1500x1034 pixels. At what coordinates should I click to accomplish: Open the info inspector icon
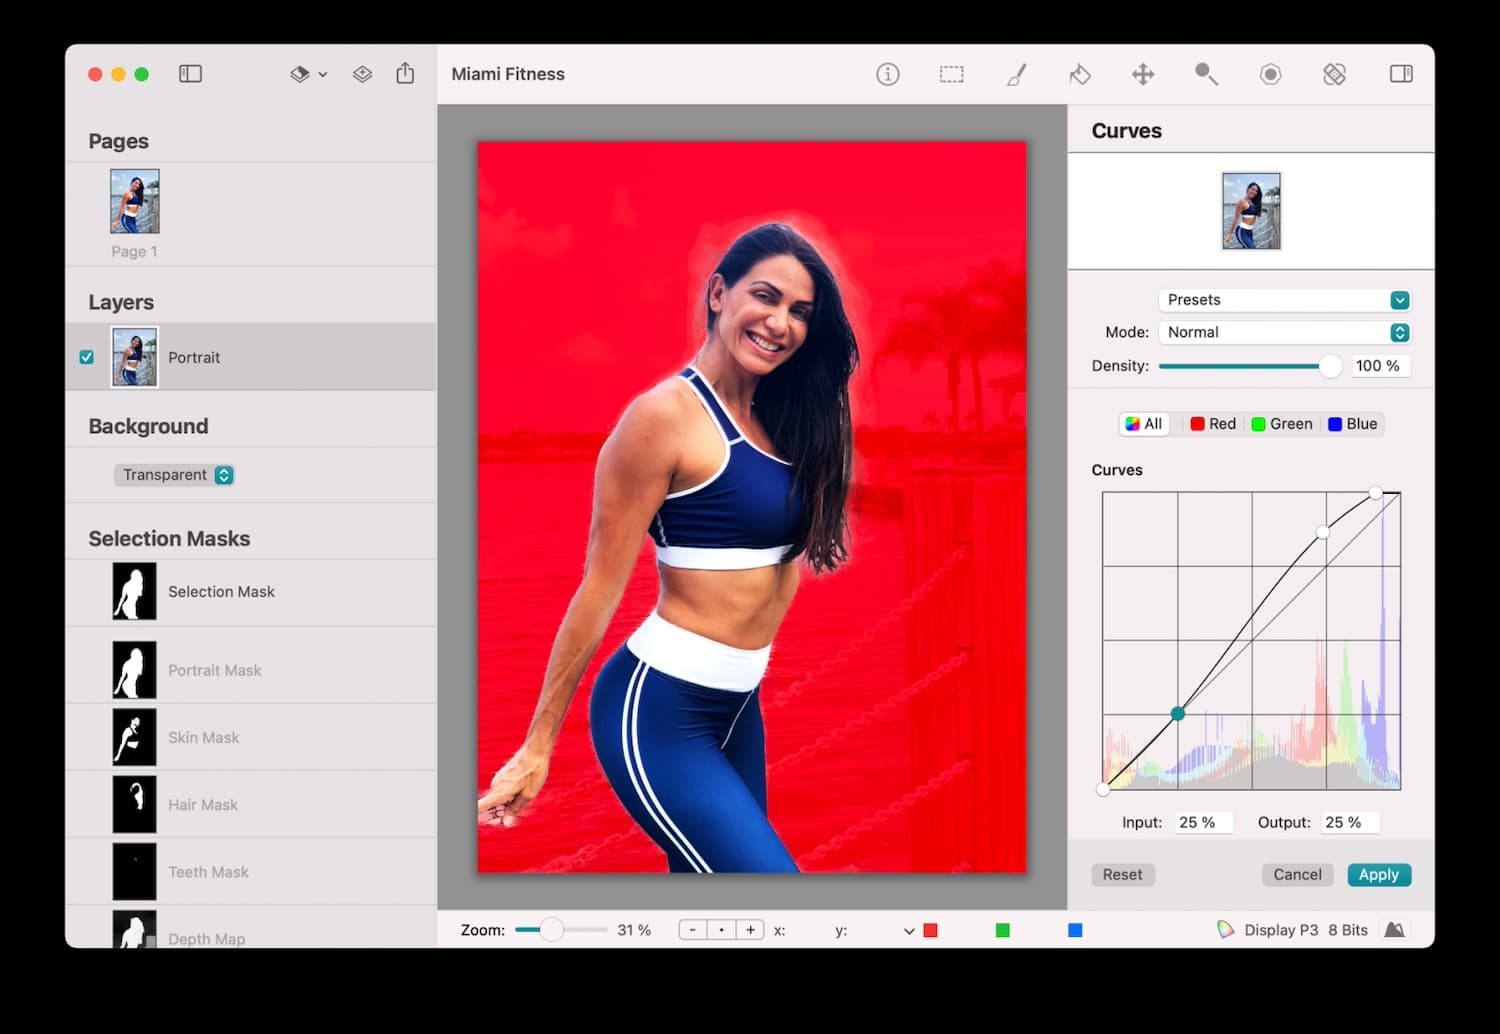887,74
